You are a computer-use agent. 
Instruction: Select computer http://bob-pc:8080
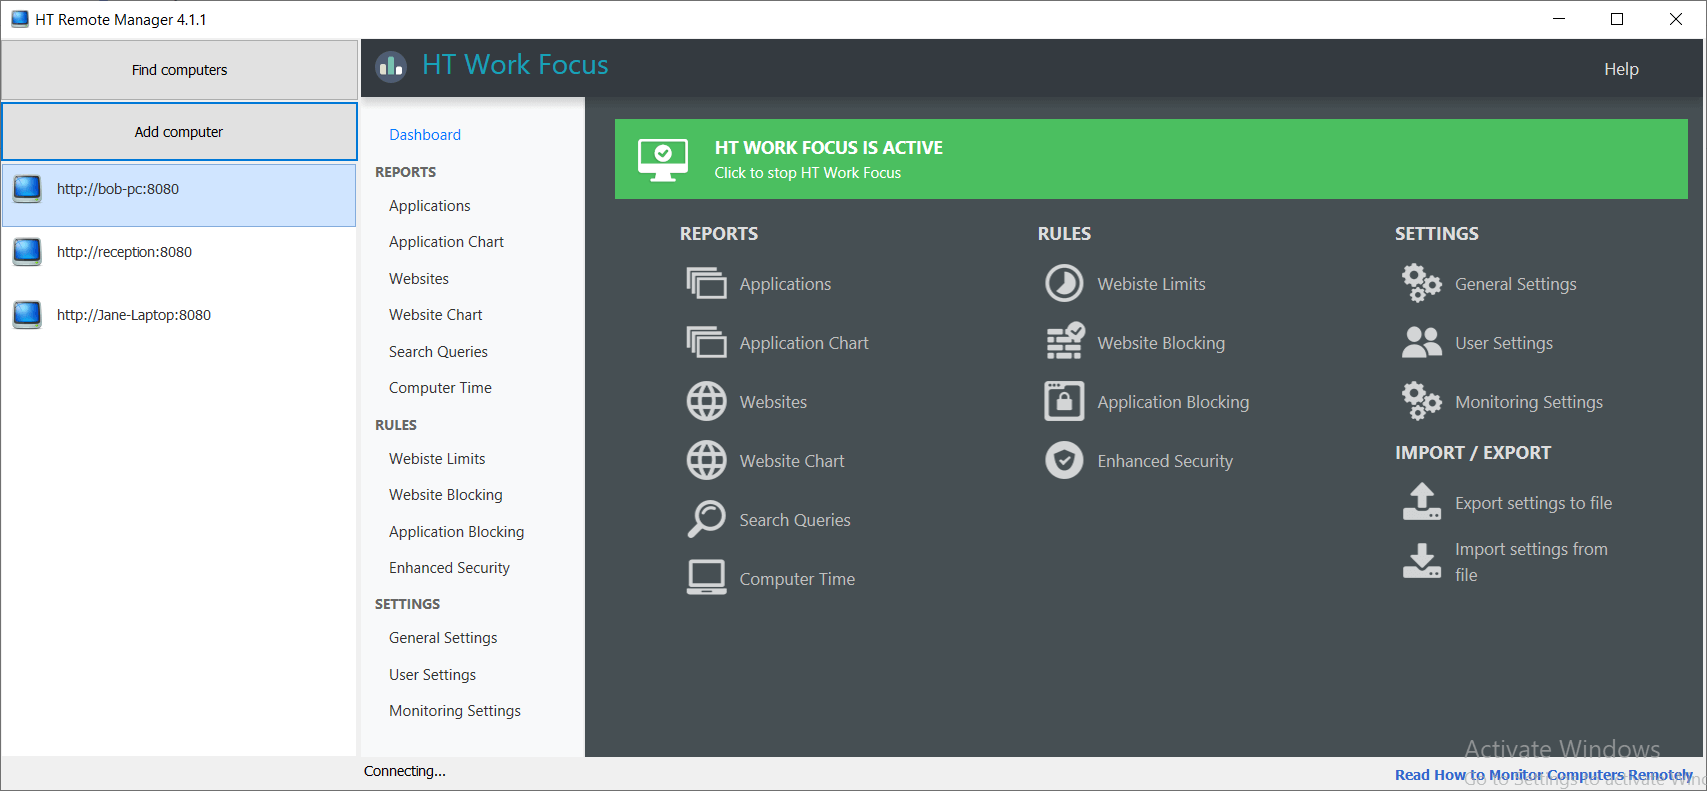[179, 195]
